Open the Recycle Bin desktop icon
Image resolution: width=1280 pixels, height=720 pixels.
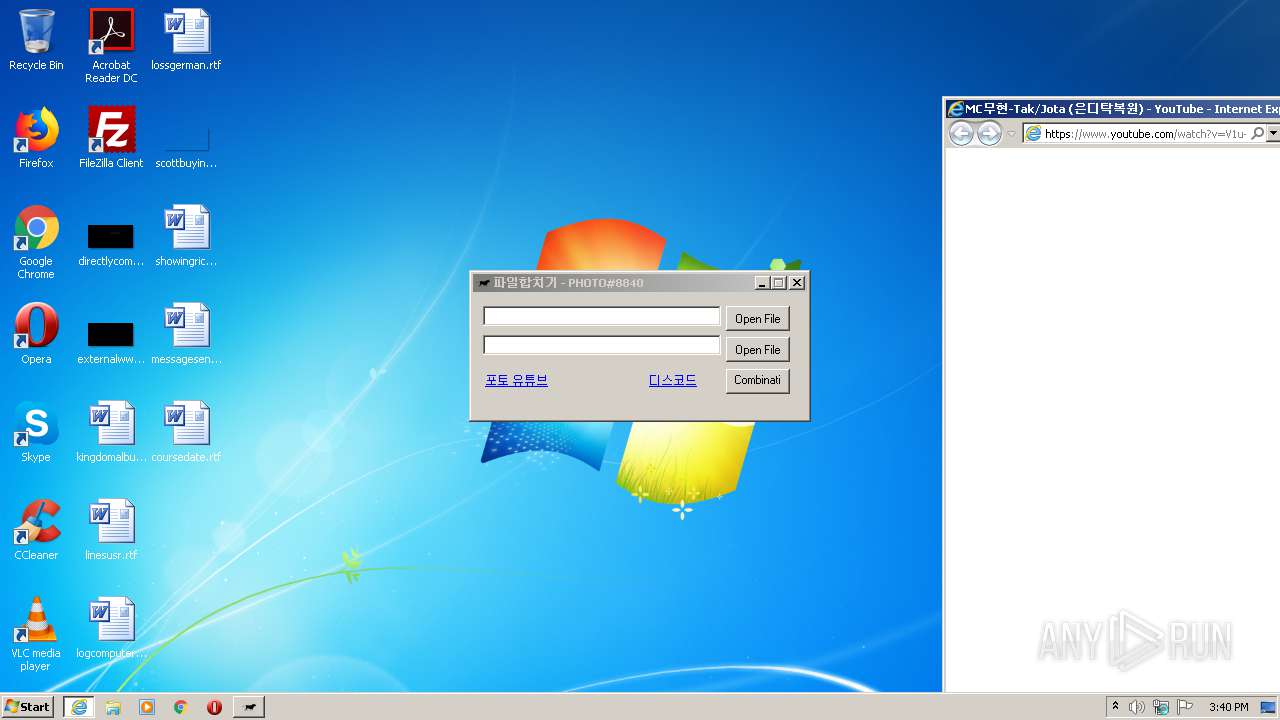coord(36,40)
